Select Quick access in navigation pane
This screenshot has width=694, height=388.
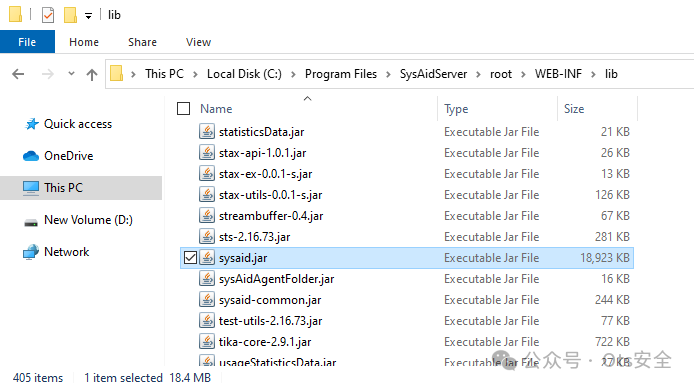78,124
